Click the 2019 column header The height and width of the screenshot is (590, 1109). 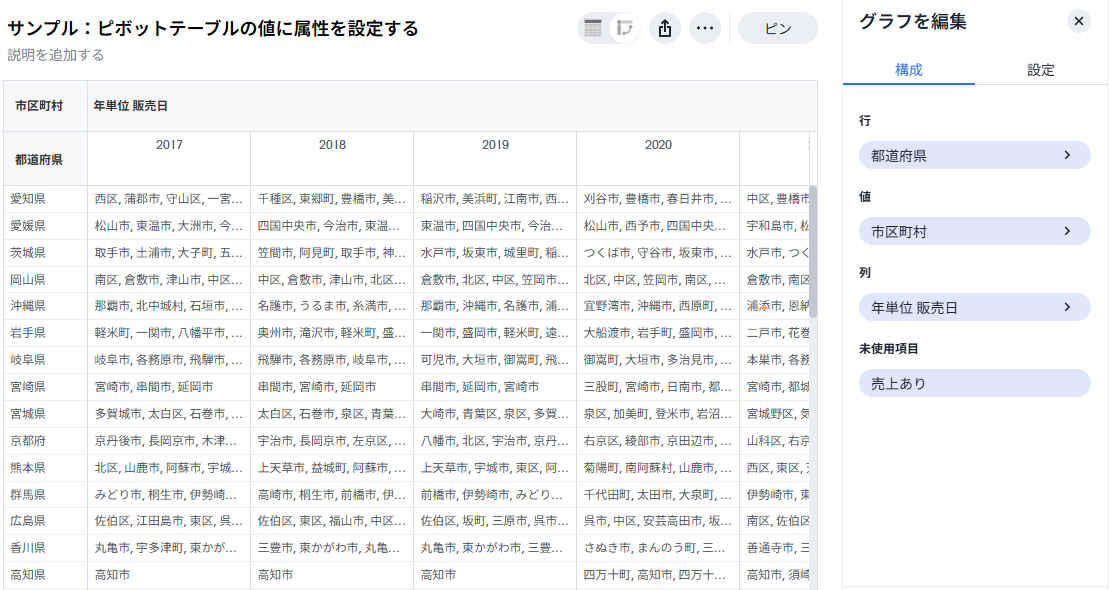click(495, 145)
